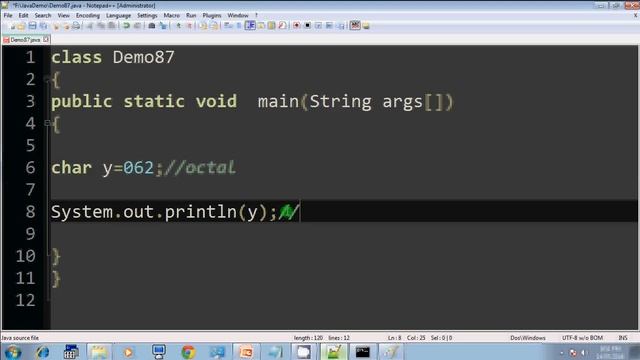Open the View menu
Screen dimensions: 640x360
click(63, 16)
